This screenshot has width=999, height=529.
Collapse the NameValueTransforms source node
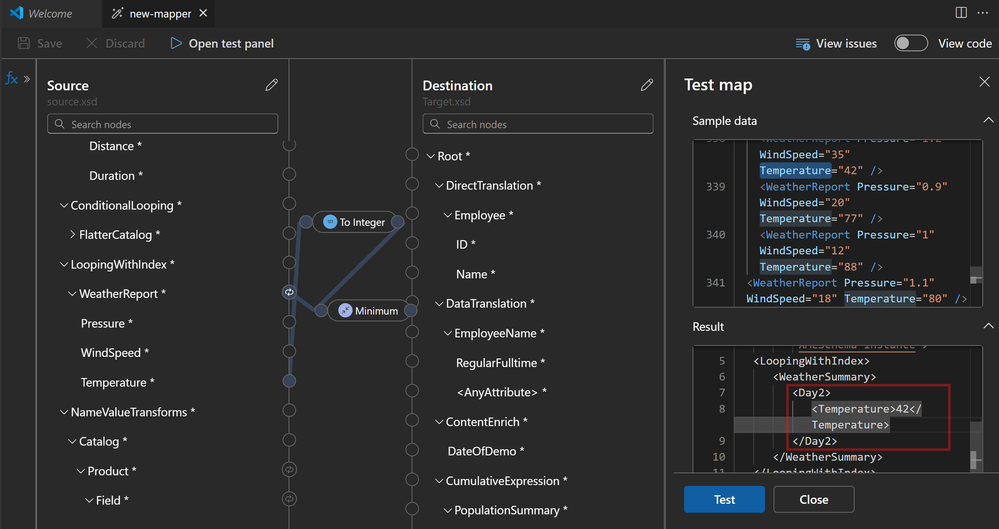click(64, 412)
